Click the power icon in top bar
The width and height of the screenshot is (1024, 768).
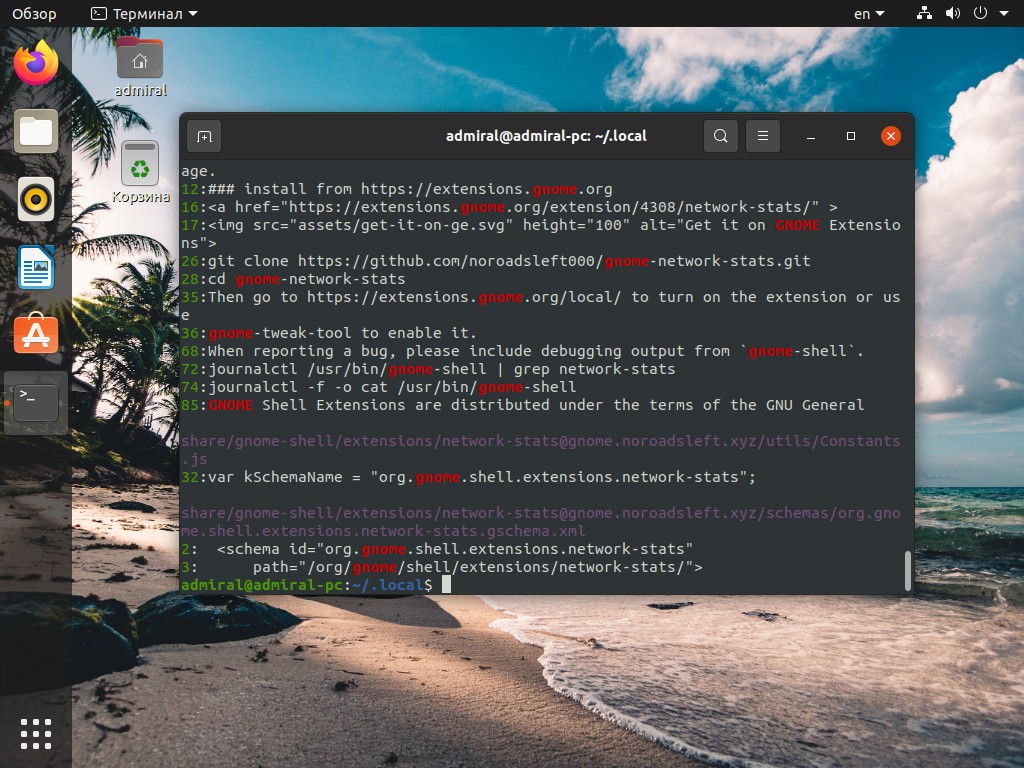tap(980, 13)
